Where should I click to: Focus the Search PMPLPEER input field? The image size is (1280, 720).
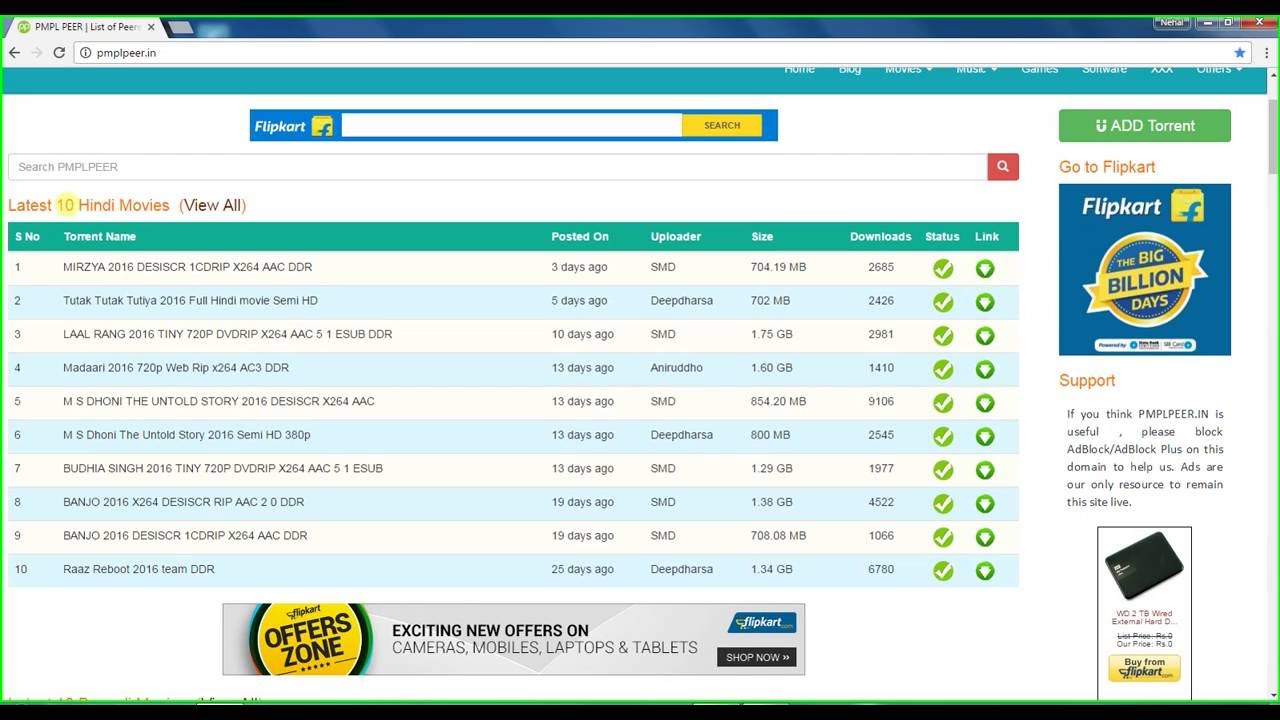(x=498, y=167)
